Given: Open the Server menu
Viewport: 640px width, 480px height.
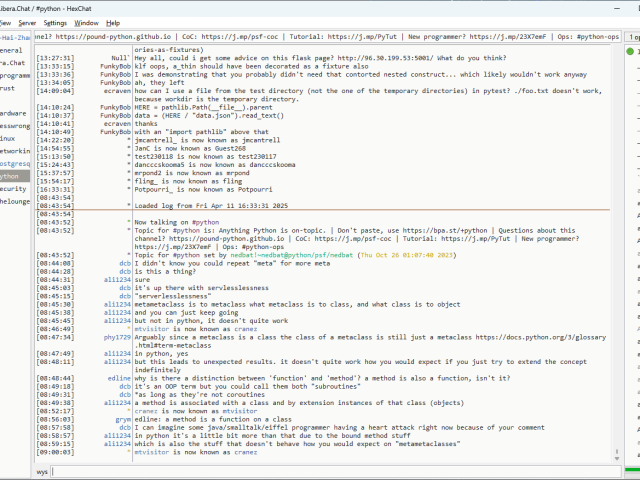Looking at the screenshot, I should click(x=27, y=22).
